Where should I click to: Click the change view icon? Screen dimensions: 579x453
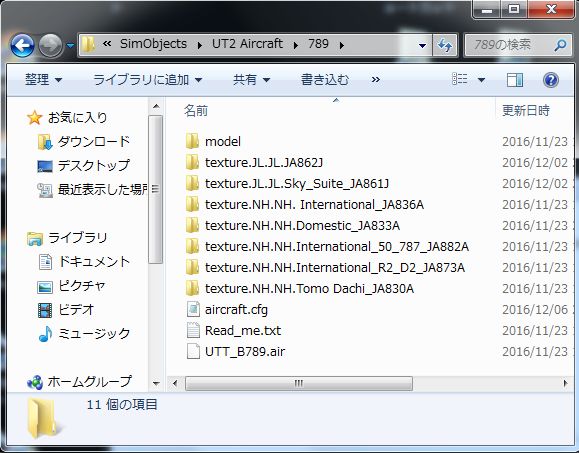pyautogui.click(x=460, y=79)
